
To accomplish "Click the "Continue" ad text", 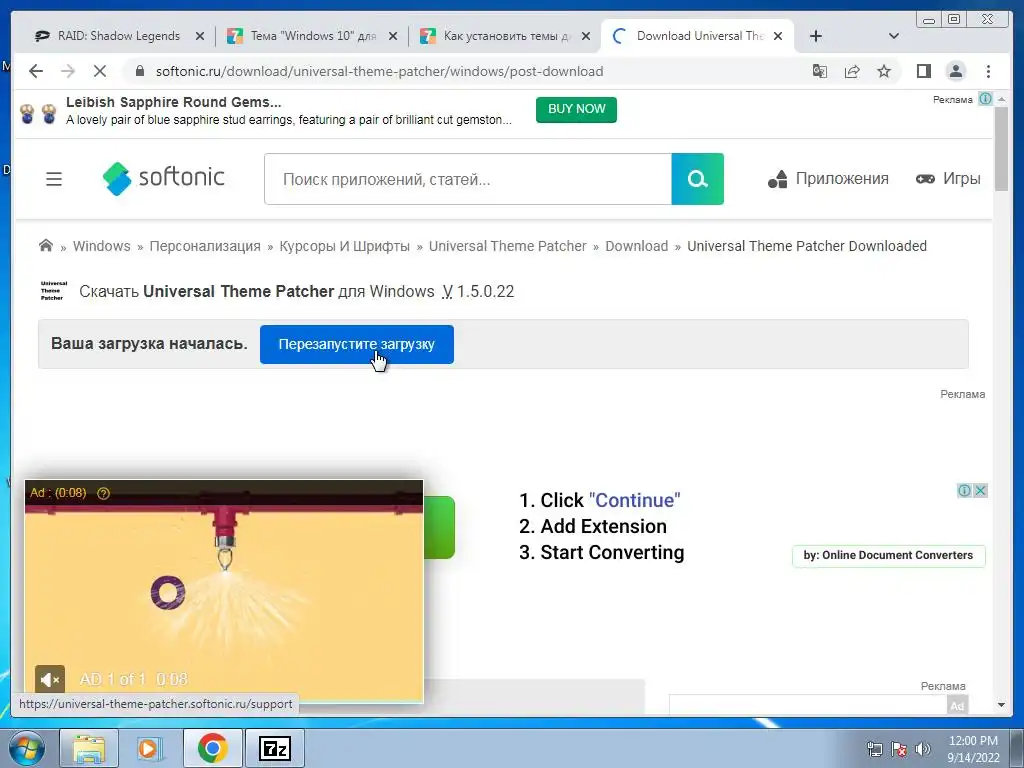I will (634, 500).
